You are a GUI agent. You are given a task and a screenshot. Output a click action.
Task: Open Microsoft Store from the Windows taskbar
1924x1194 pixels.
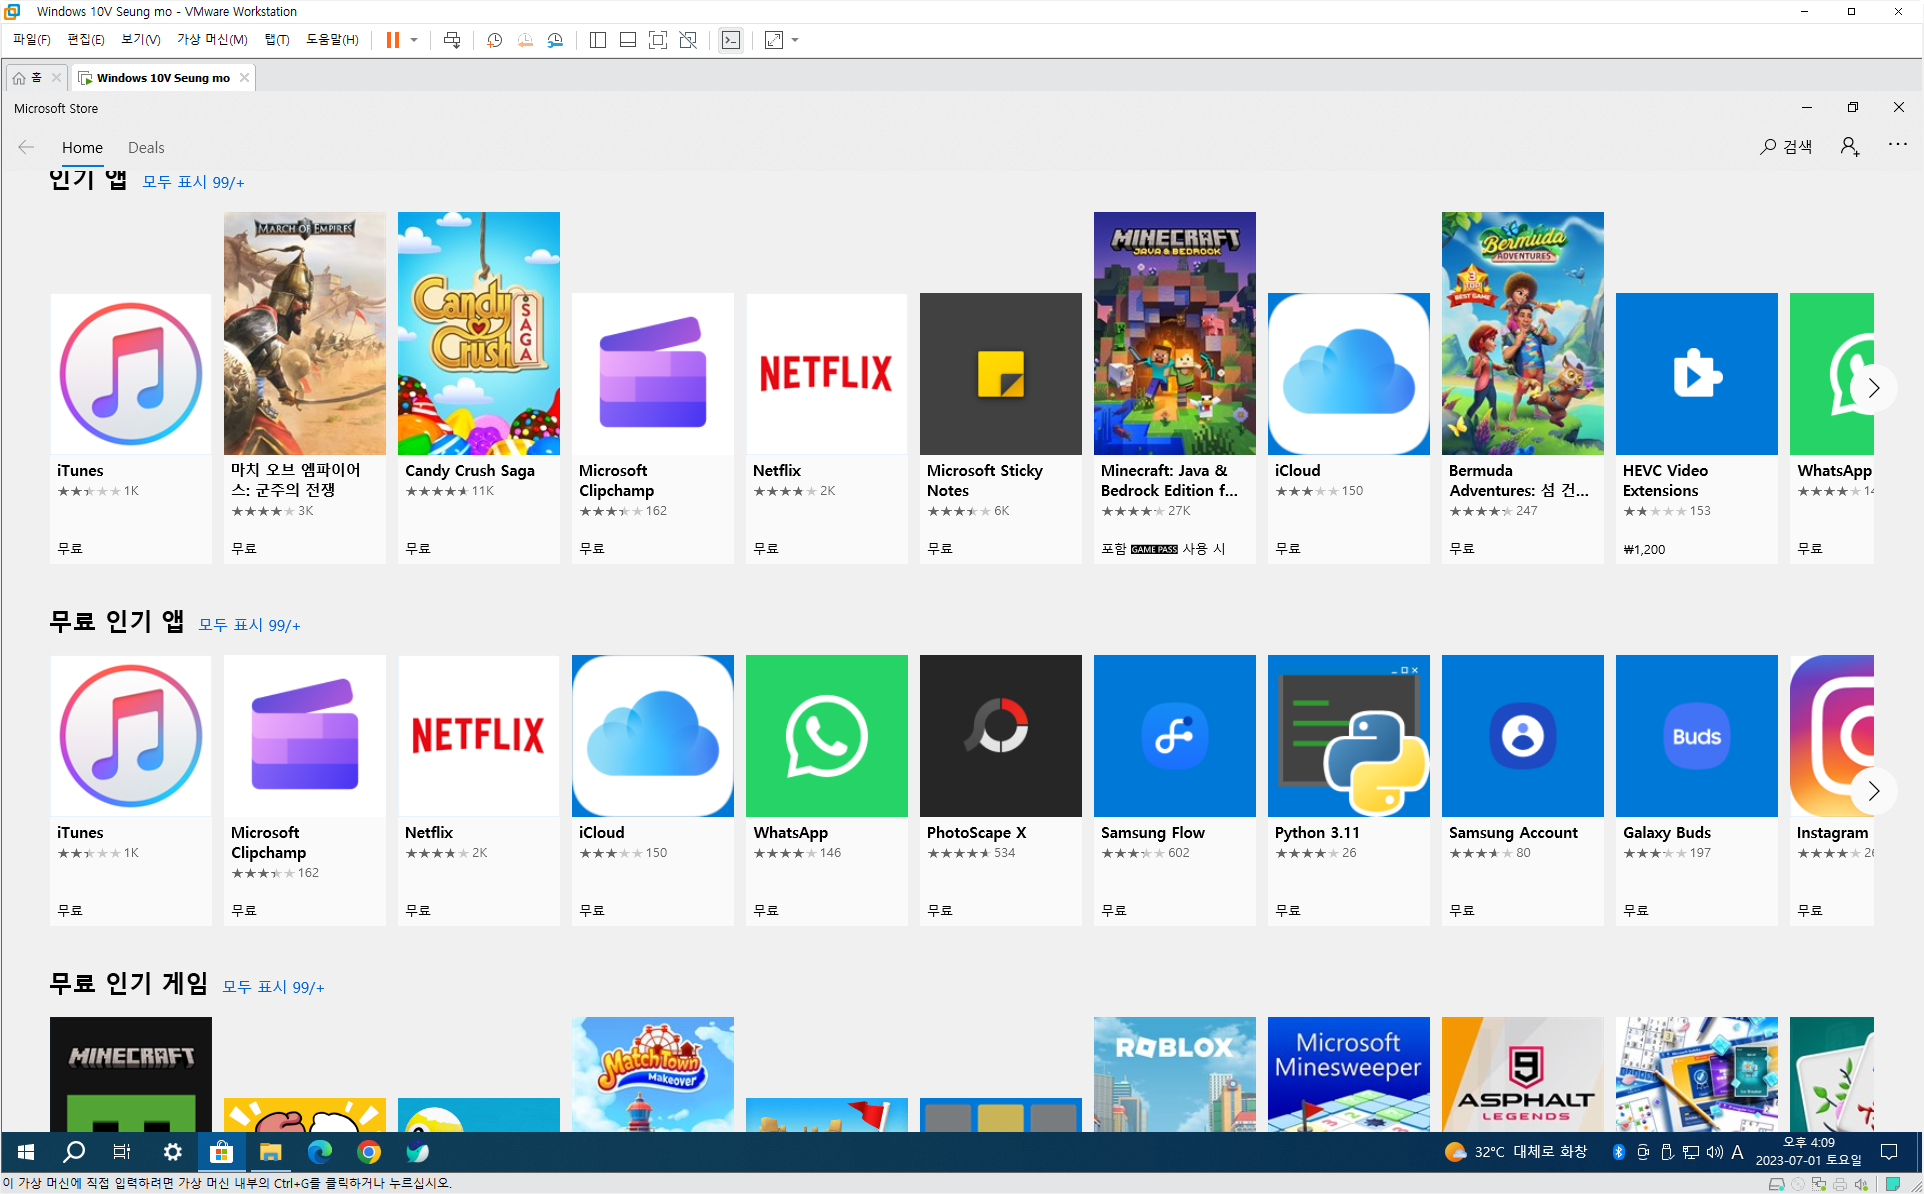[221, 1152]
